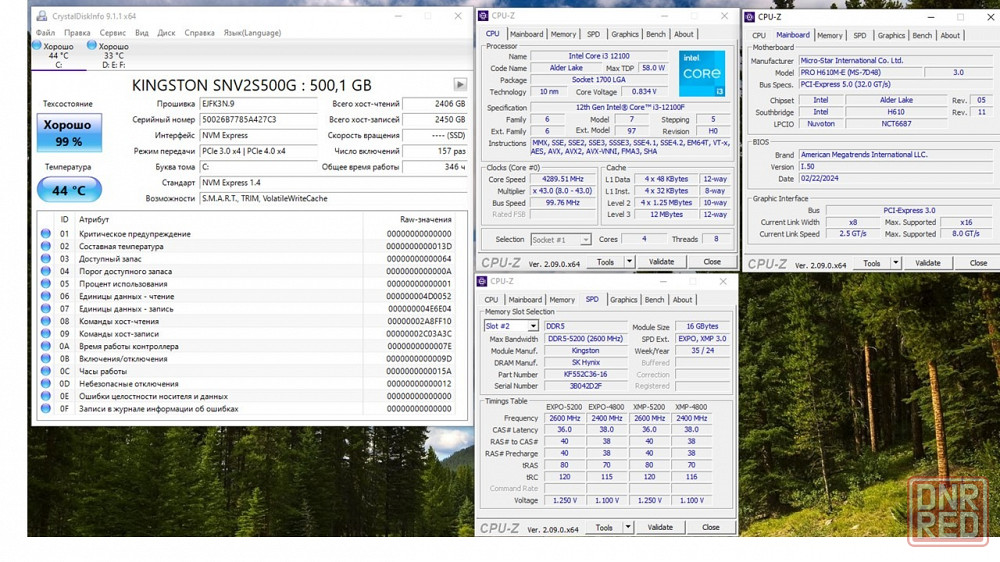This screenshot has height=562, width=1000.
Task: Click Validate in Mainboard window
Action: tap(928, 263)
